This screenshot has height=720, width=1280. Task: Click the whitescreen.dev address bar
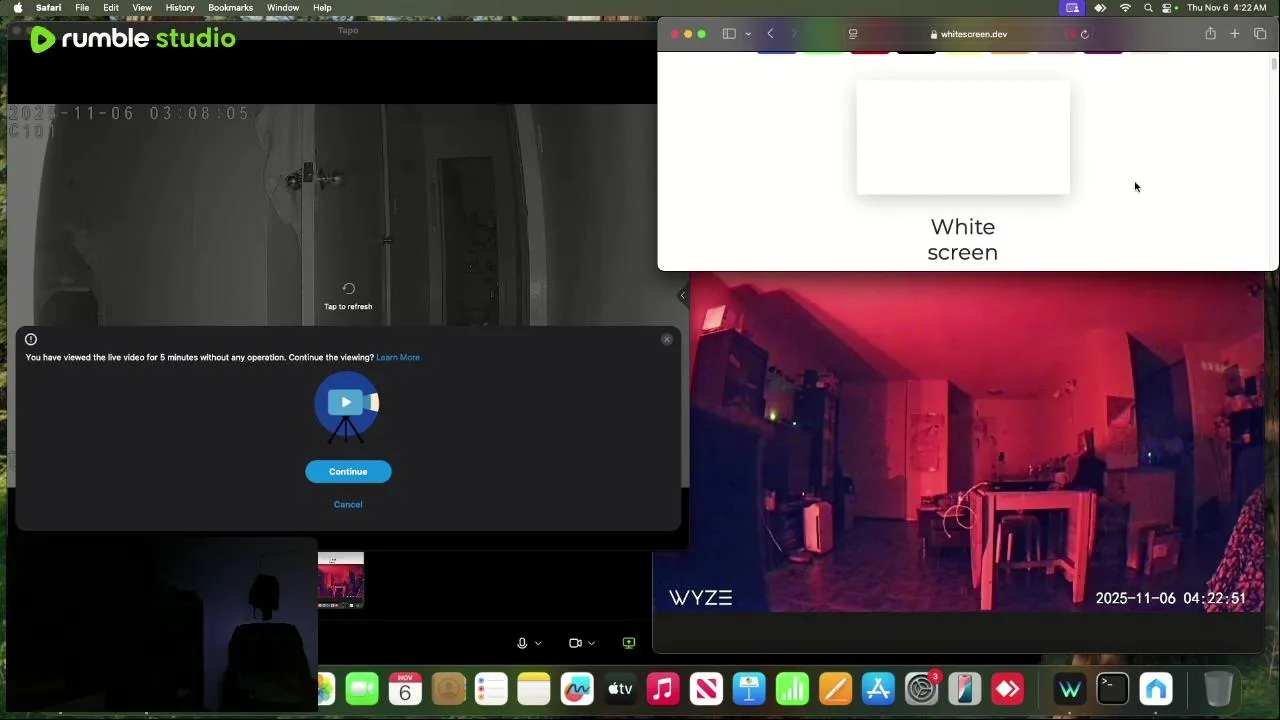coord(968,34)
